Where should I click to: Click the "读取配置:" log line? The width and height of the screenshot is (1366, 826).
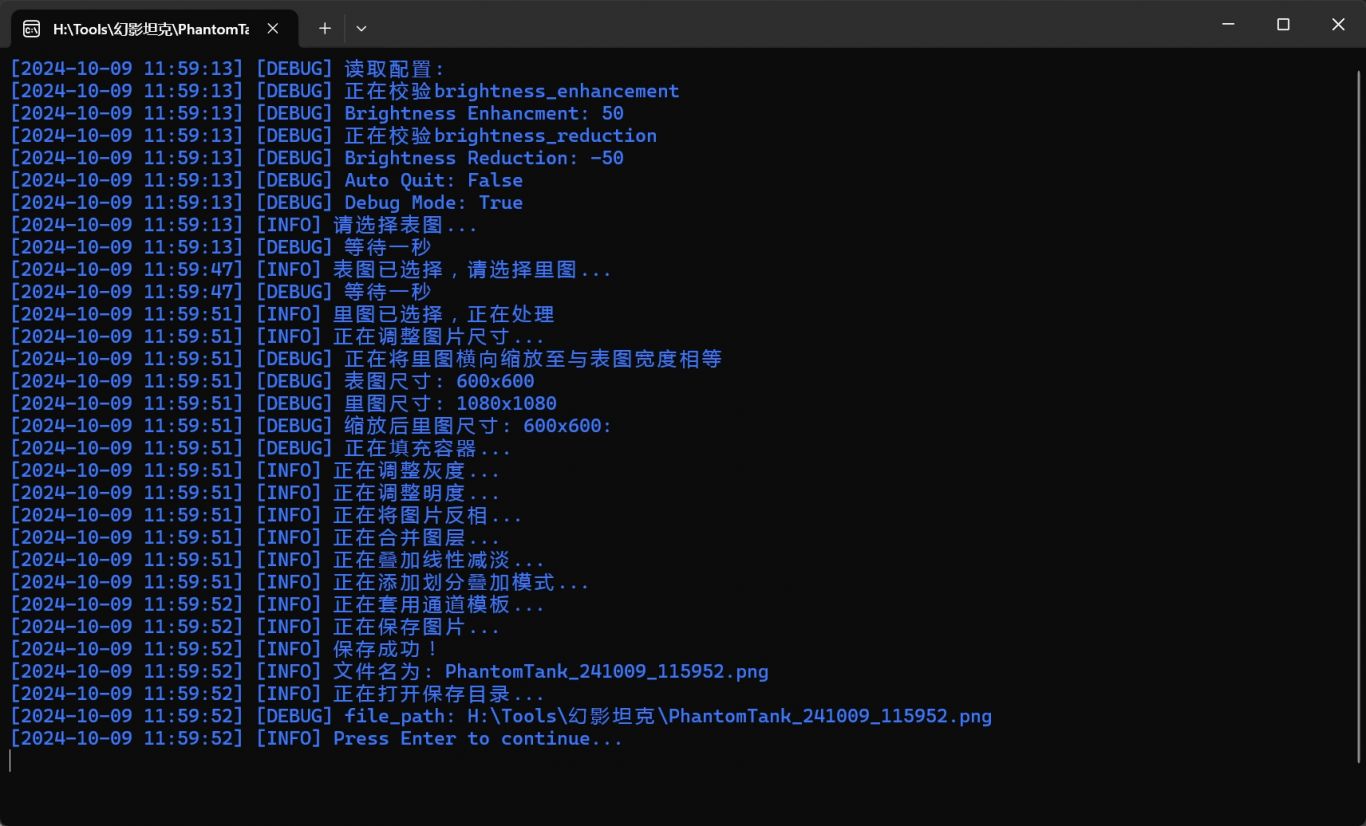227,69
